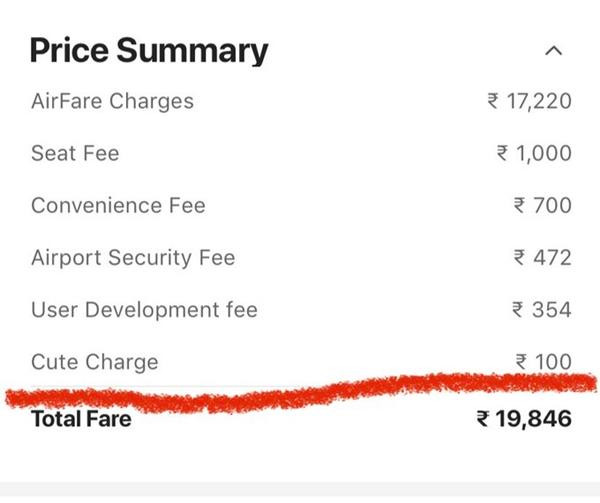Click the red underline scribble
The height and width of the screenshot is (503, 600).
pos(300,393)
